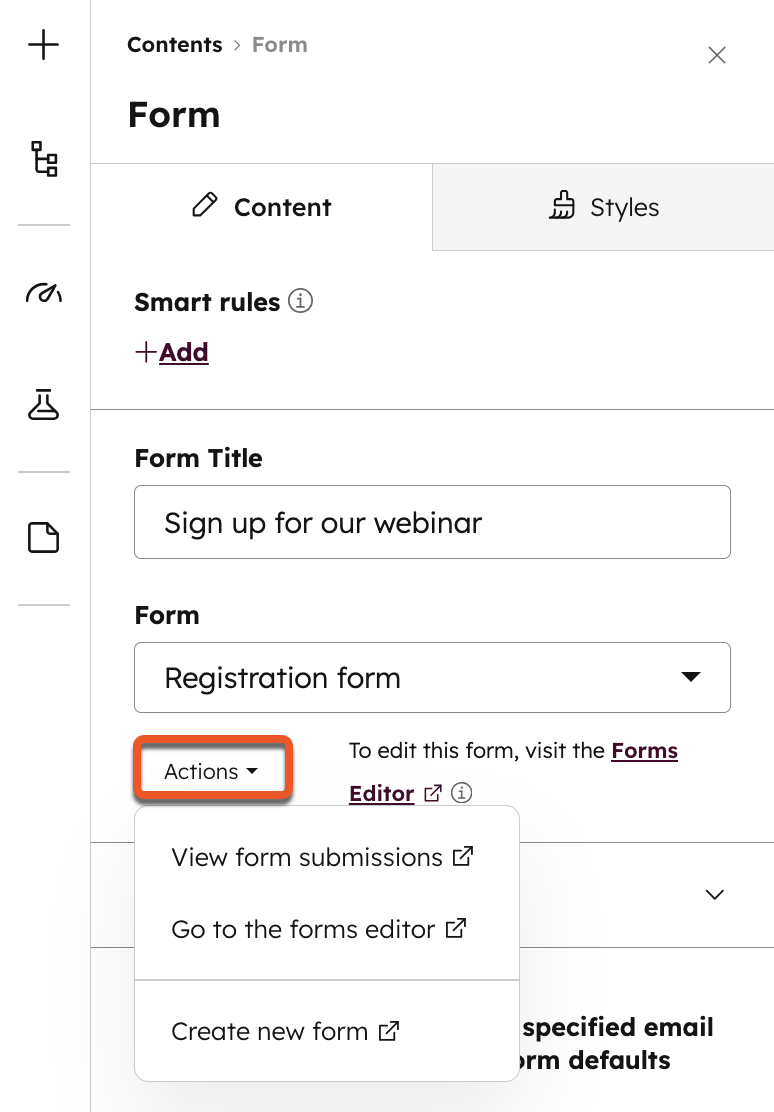Image resolution: width=774 pixels, height=1112 pixels.
Task: Navigate back via the Contents breadcrumb
Action: click(174, 44)
